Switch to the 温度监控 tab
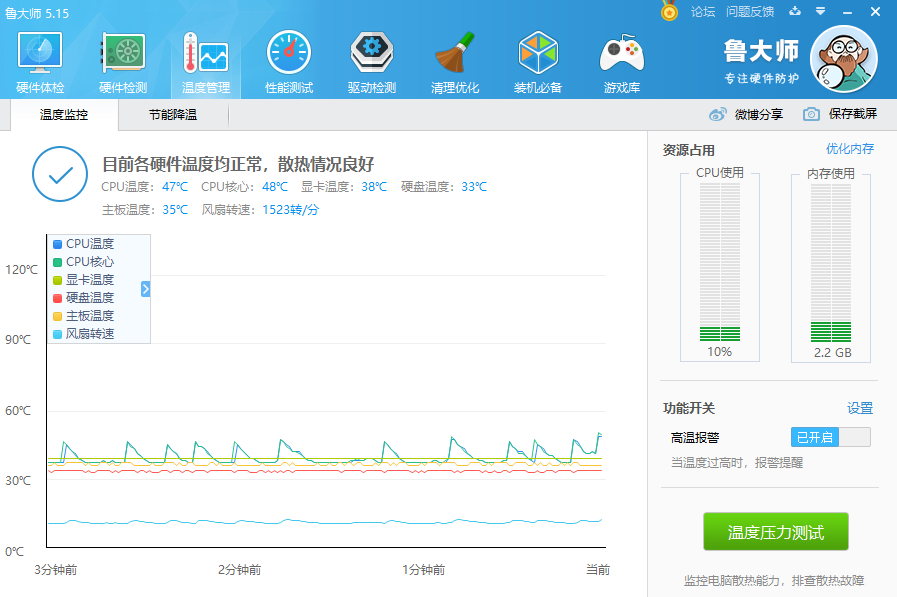This screenshot has height=597, width=897. 63,114
